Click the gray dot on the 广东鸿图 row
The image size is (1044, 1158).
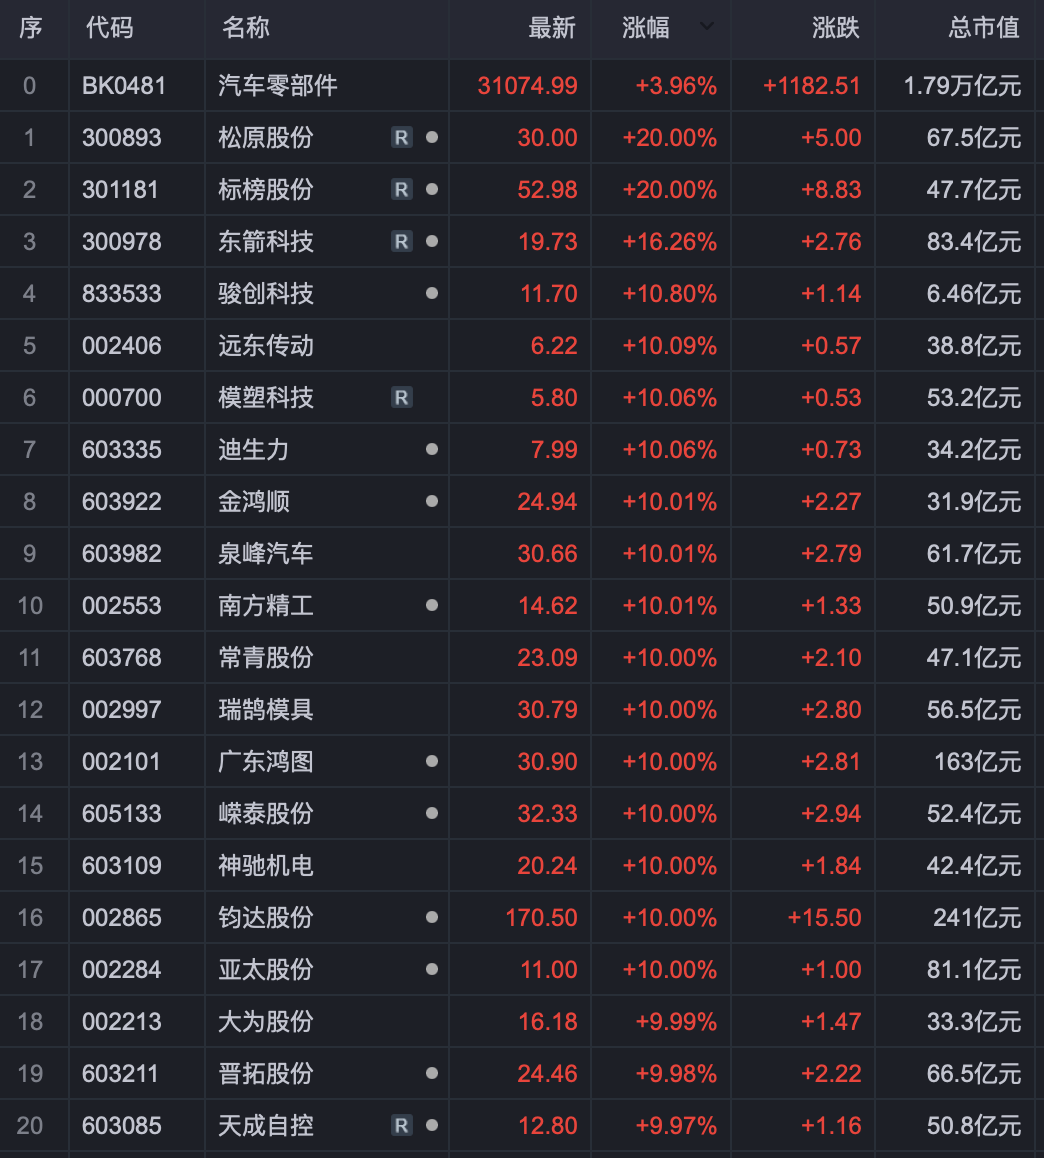click(x=432, y=762)
